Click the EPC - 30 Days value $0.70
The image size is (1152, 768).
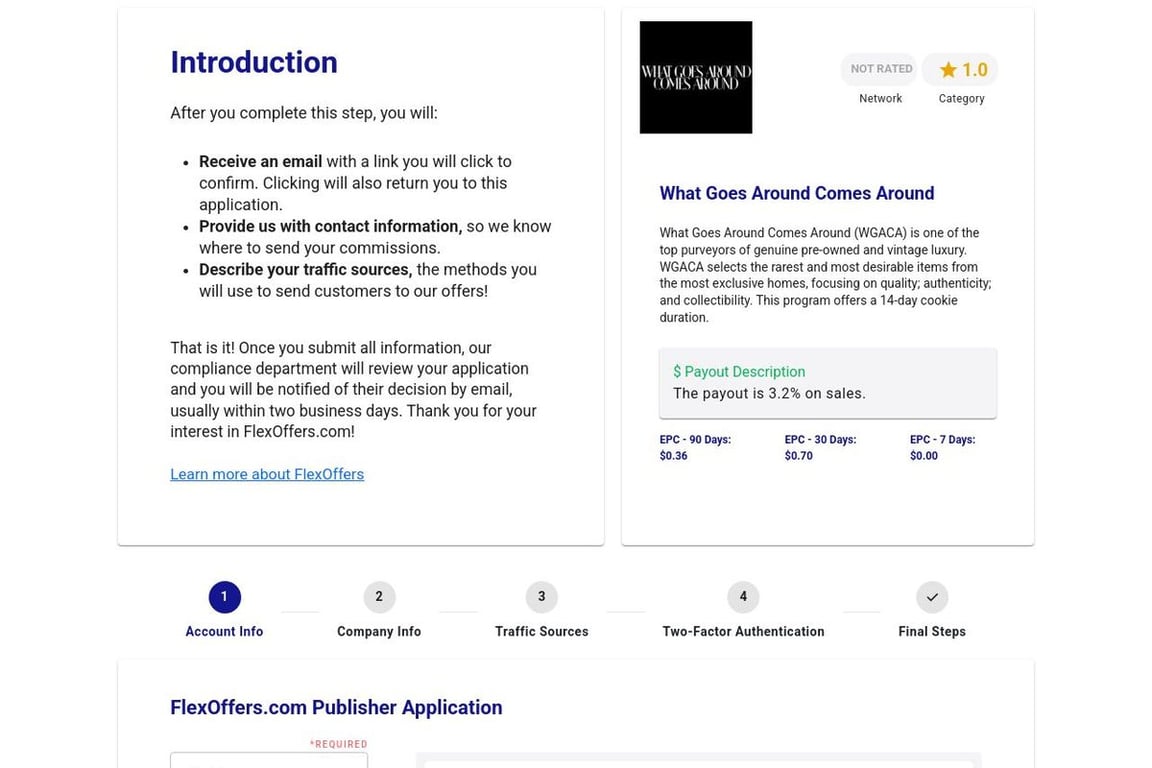(x=799, y=456)
